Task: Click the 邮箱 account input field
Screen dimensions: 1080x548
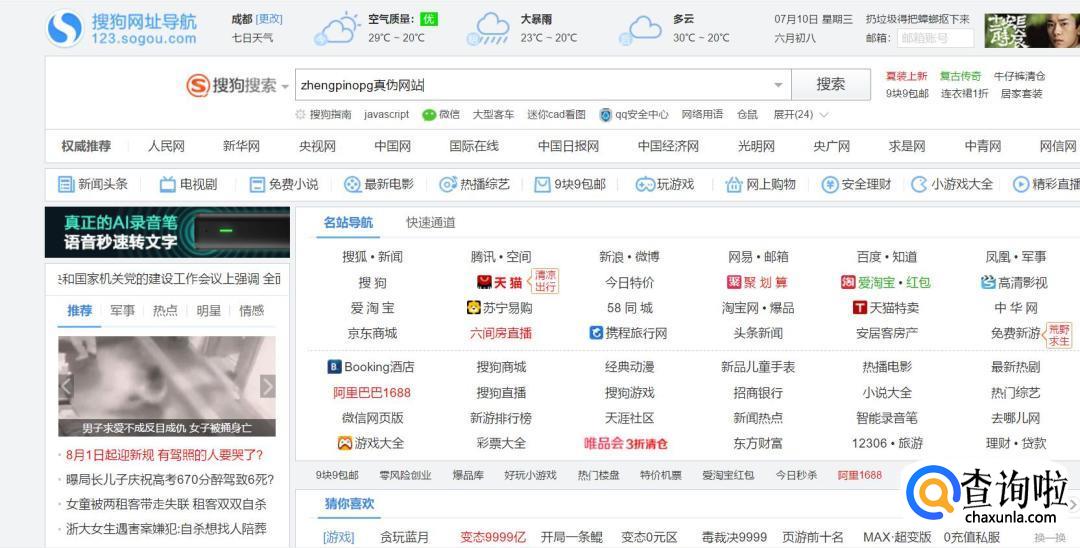Action: (935, 39)
